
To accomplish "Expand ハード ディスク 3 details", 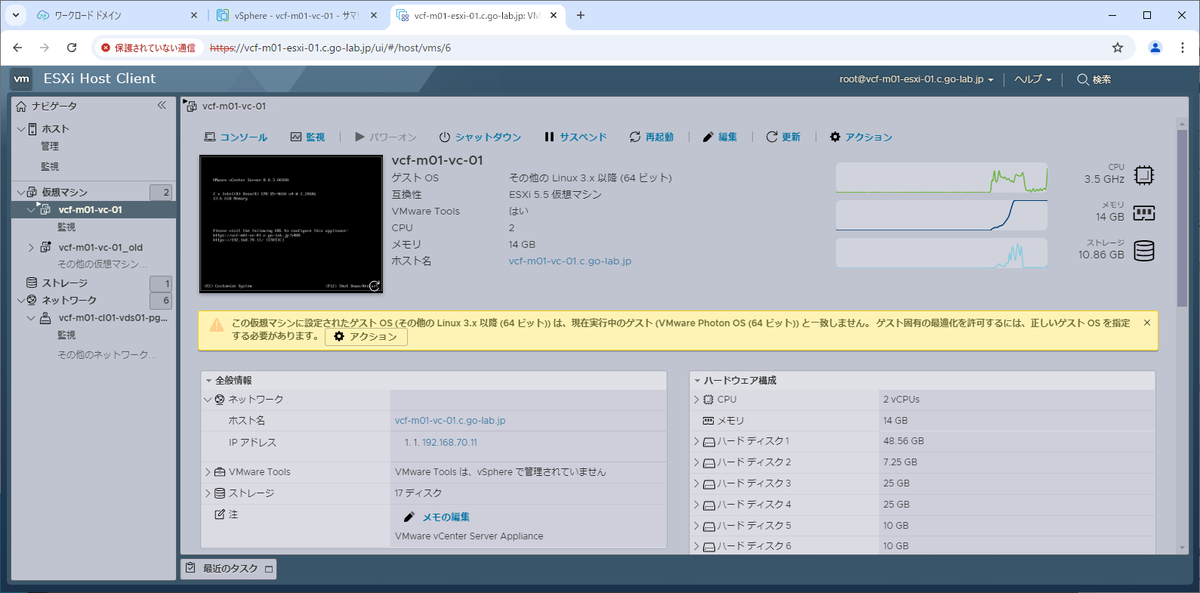I will [x=696, y=483].
